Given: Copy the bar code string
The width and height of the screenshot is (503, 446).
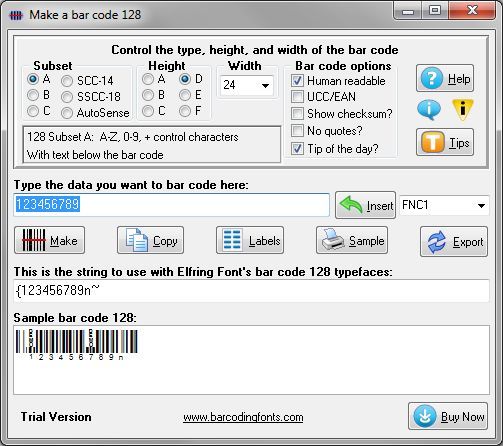Looking at the screenshot, I should 150,240.
